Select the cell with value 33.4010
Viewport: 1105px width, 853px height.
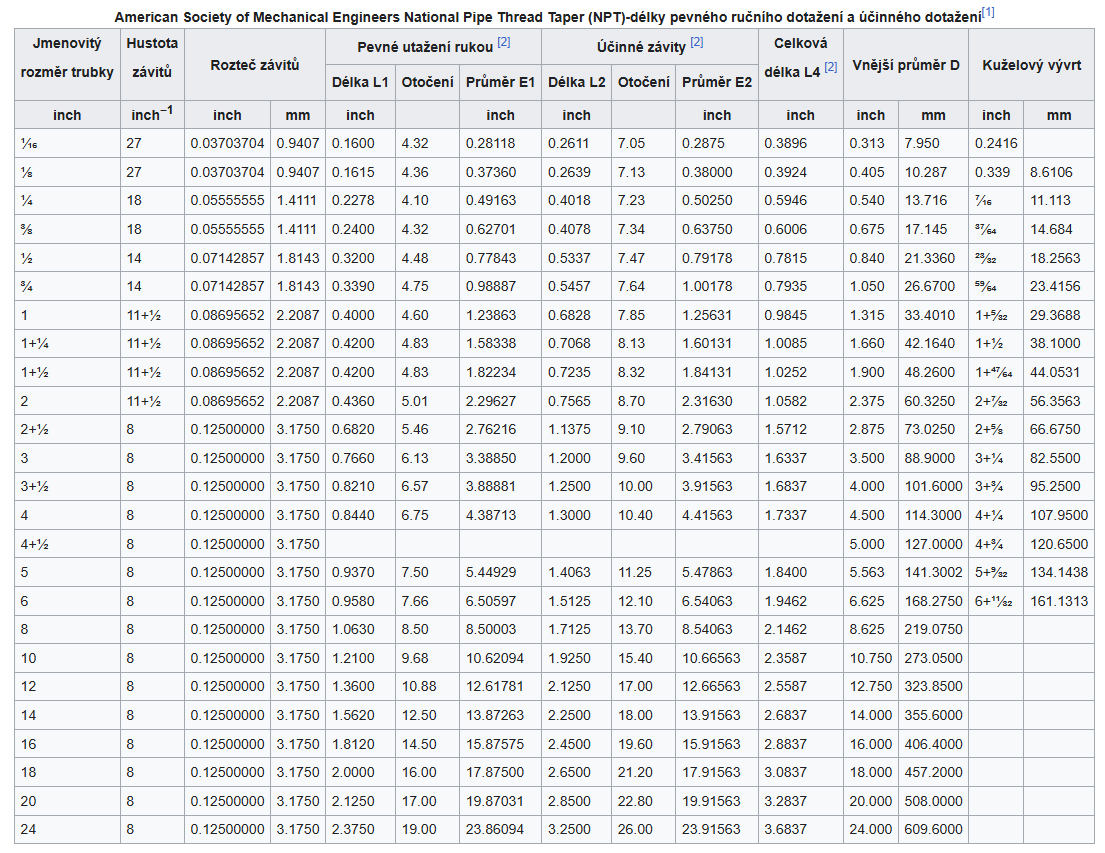click(933, 315)
